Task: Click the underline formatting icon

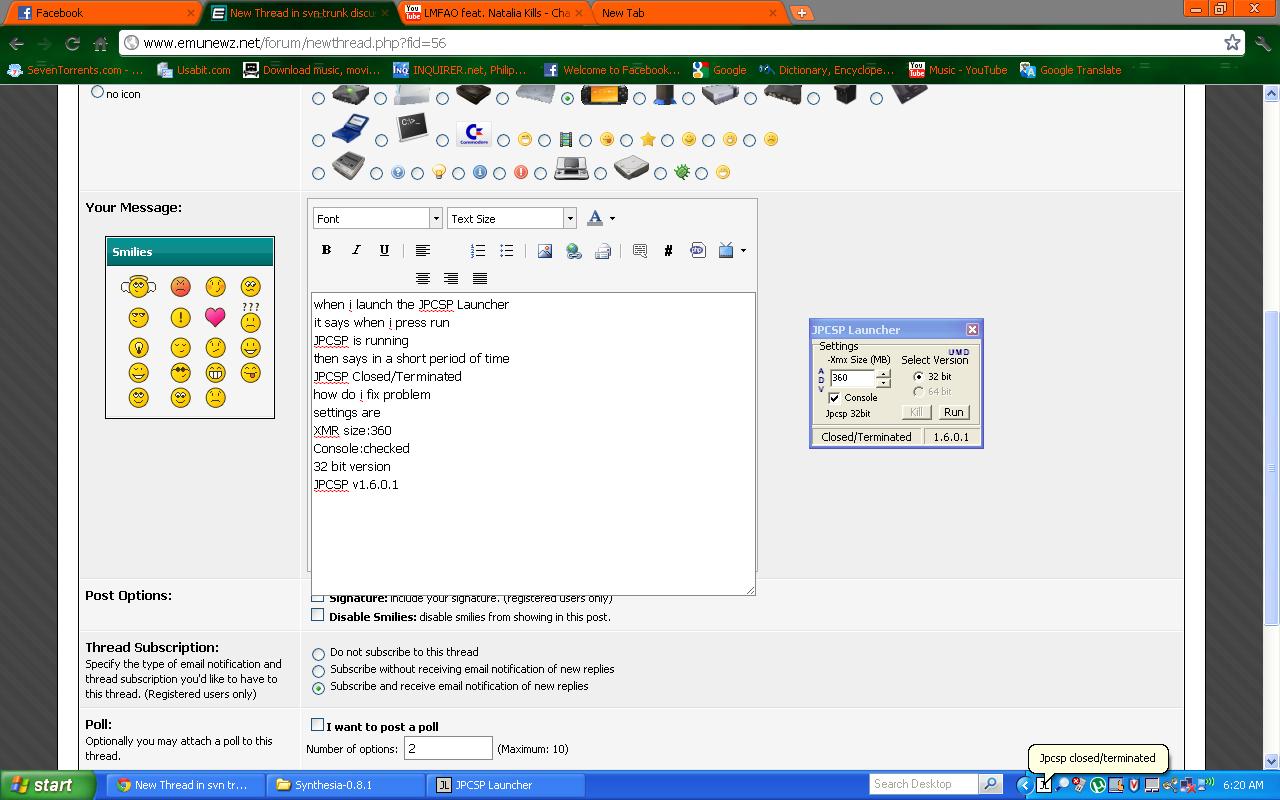Action: pyautogui.click(x=384, y=250)
